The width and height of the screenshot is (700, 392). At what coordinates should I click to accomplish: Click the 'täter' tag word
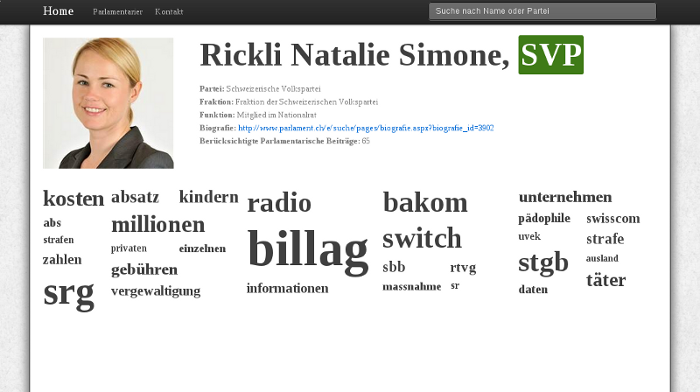606,280
